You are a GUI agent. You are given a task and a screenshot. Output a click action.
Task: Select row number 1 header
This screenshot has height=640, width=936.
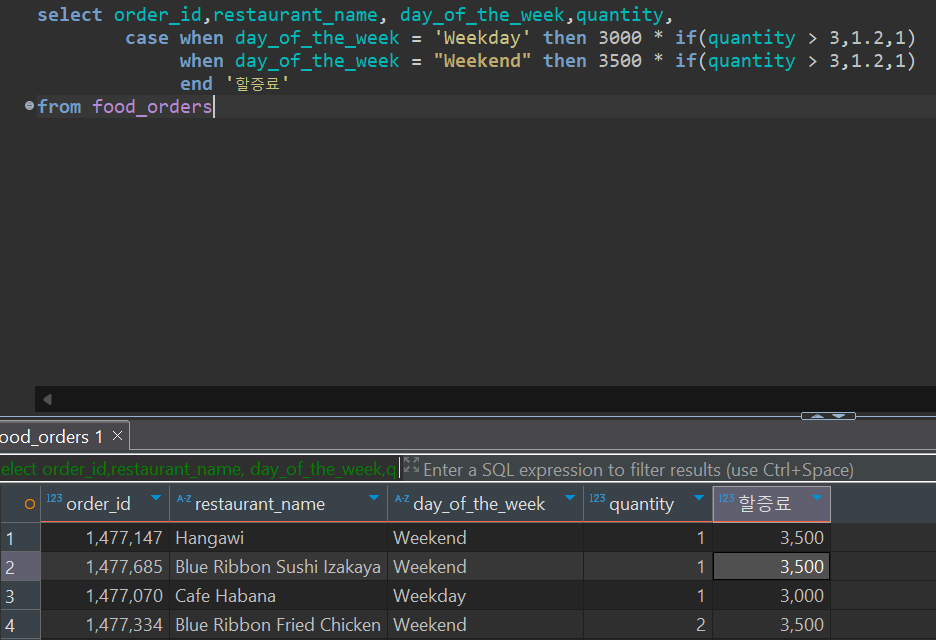pos(20,538)
